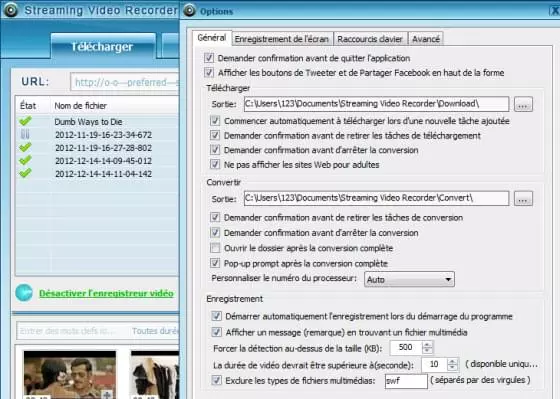Screen dimensions: 560x399
Task: Click the URL input field
Action: (125, 83)
